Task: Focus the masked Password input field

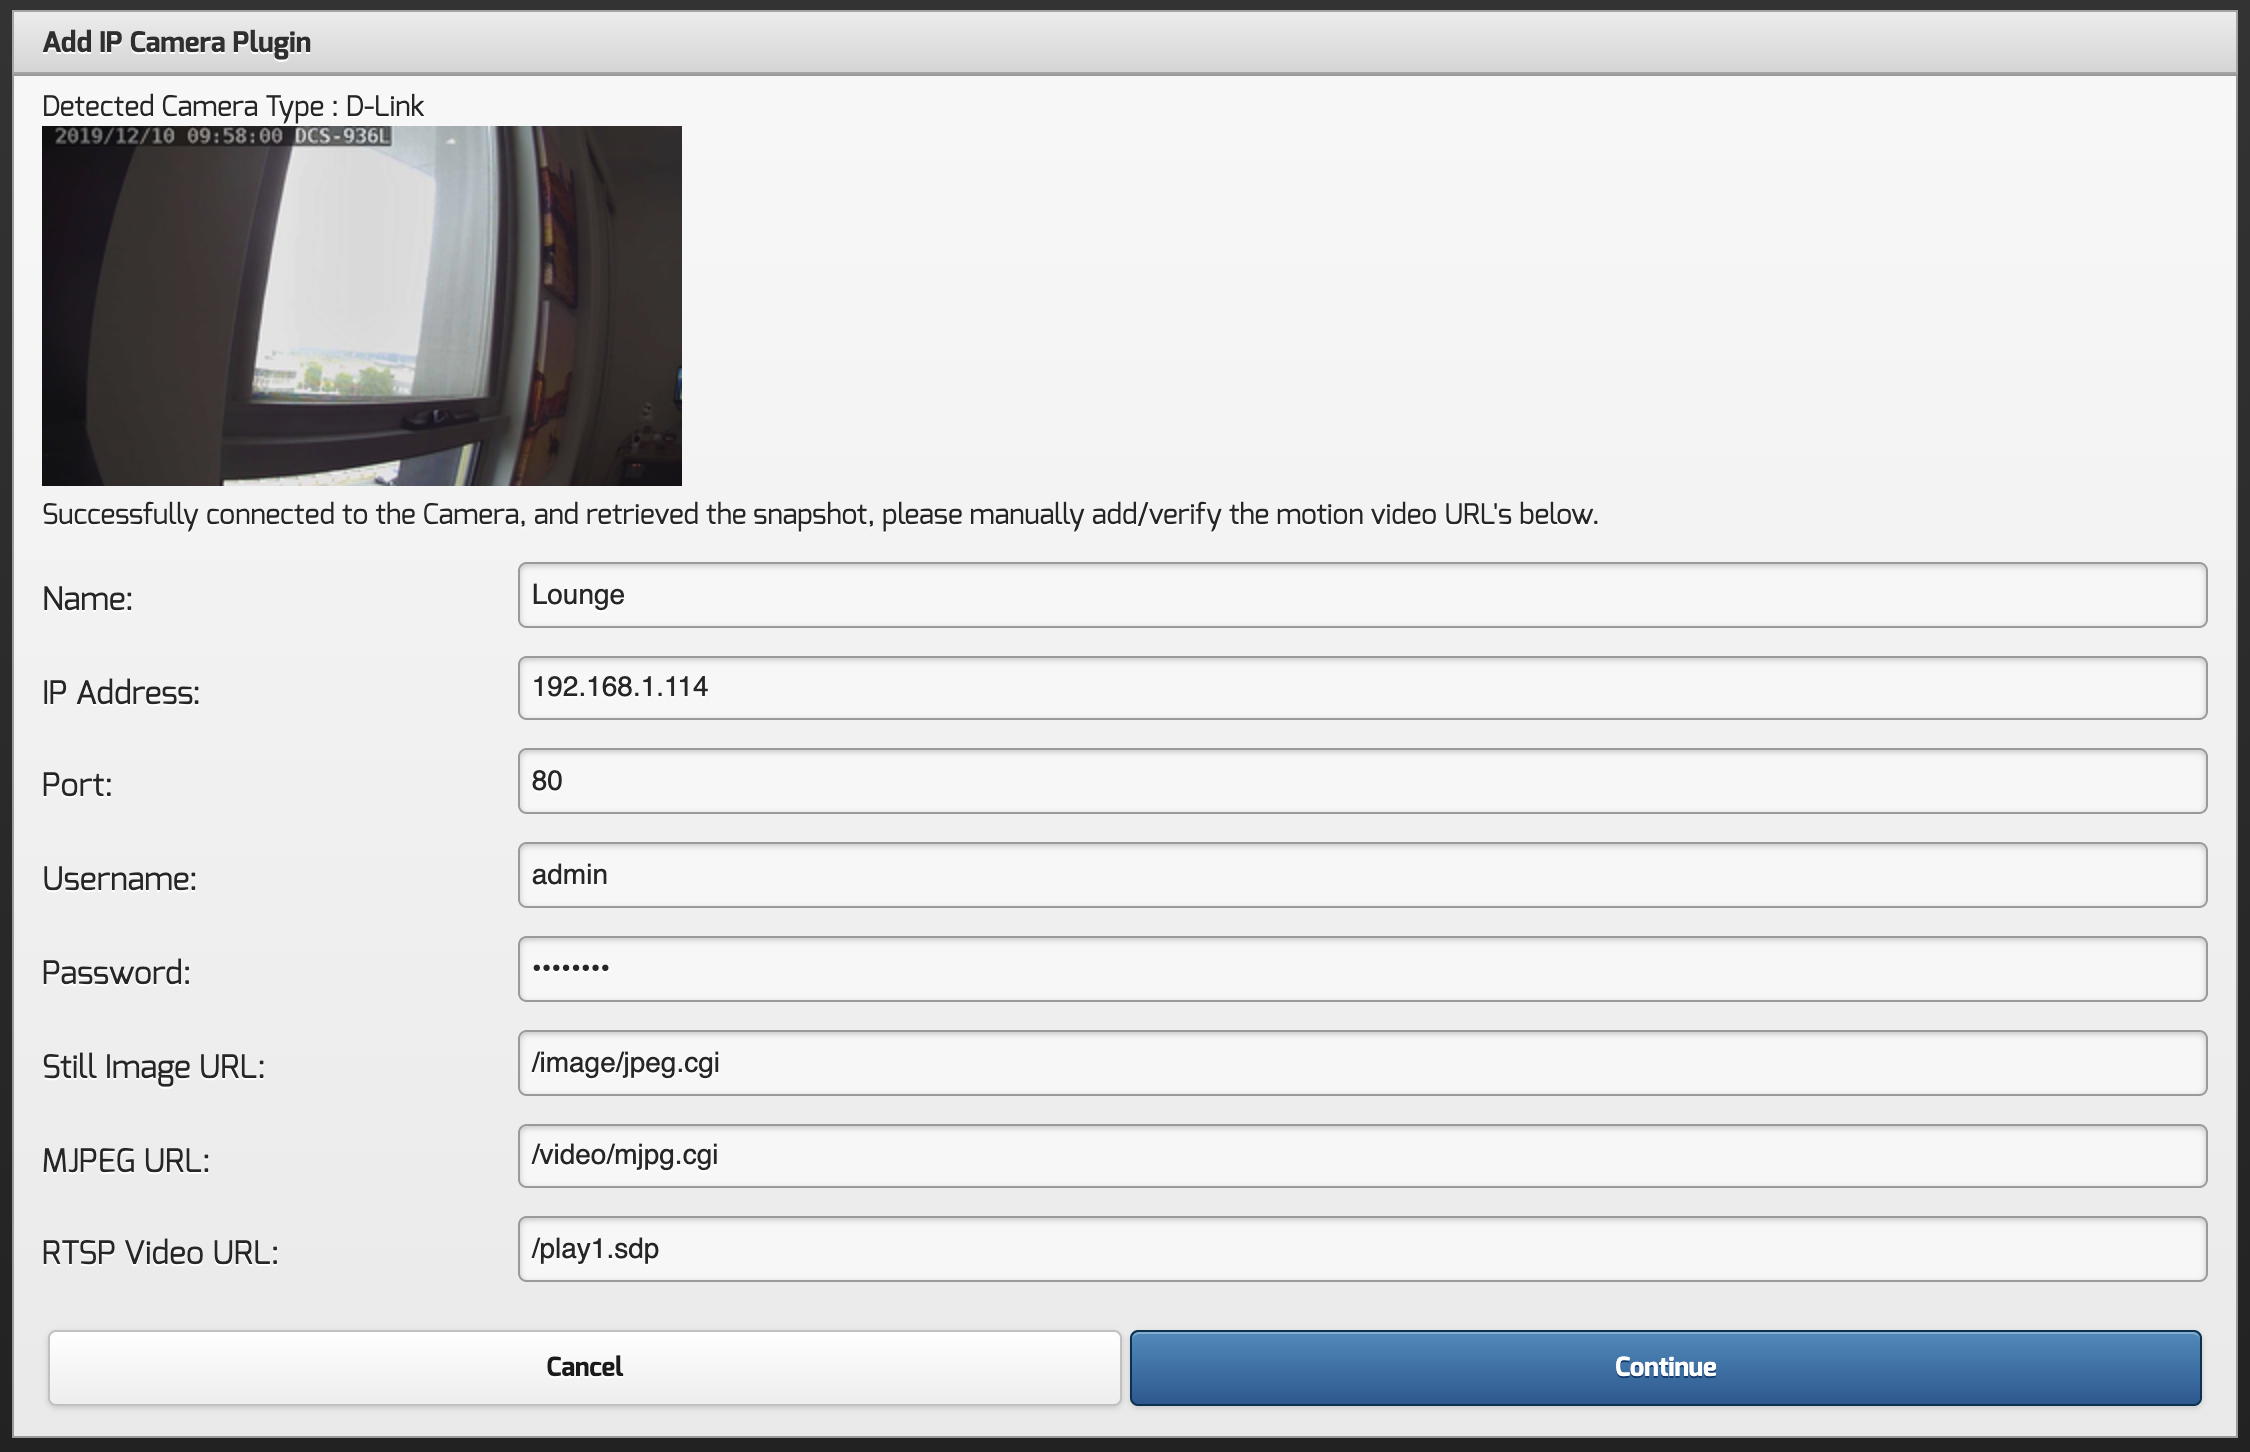Action: click(1361, 969)
